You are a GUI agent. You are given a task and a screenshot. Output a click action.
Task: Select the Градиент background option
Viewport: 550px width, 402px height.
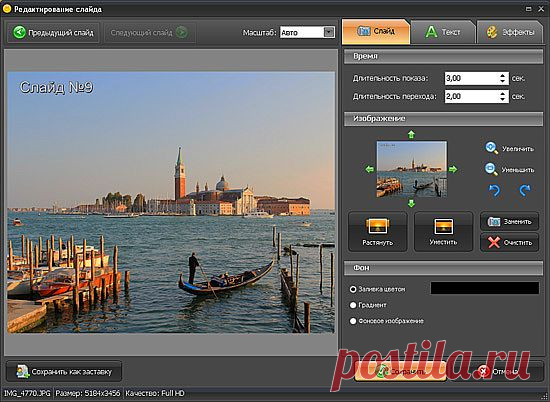click(x=353, y=305)
